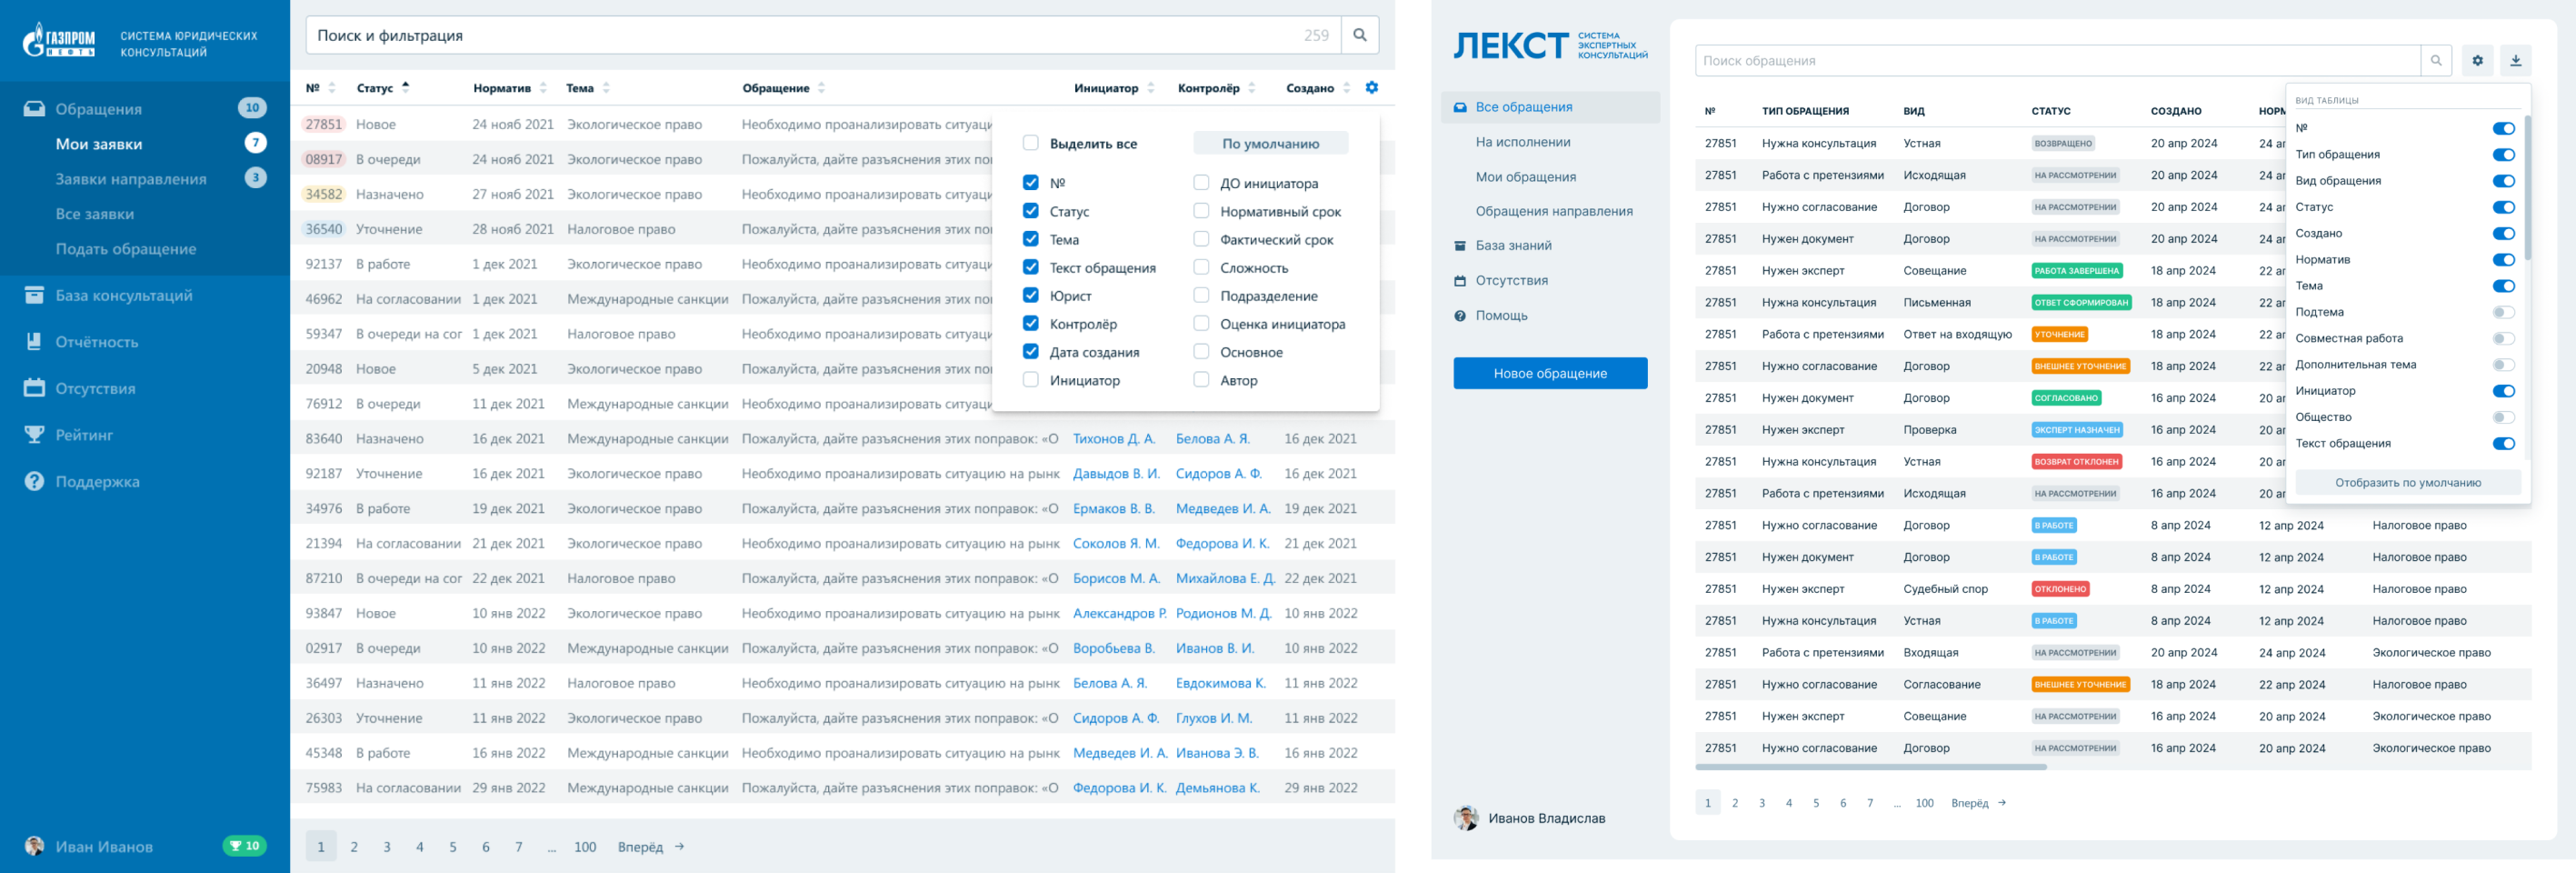The width and height of the screenshot is (2576, 873).
Task: Open Мои заявки in the sidebar
Action: pos(99,144)
